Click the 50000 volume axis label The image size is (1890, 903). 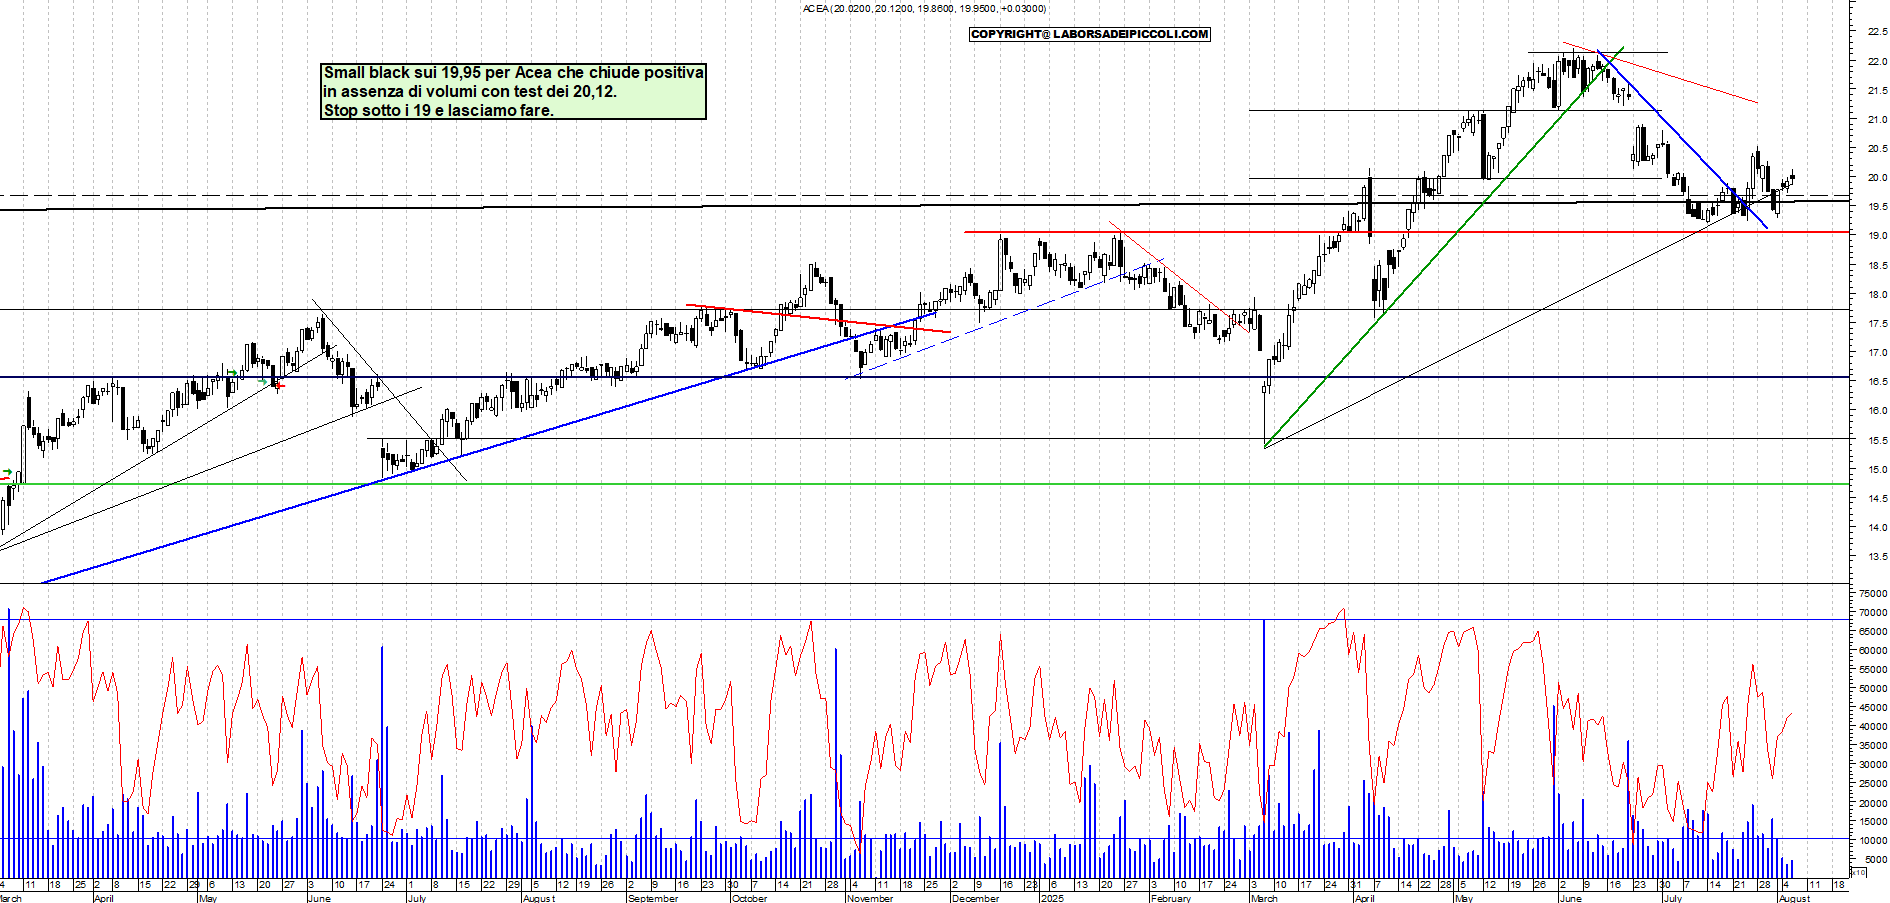coord(1873,689)
